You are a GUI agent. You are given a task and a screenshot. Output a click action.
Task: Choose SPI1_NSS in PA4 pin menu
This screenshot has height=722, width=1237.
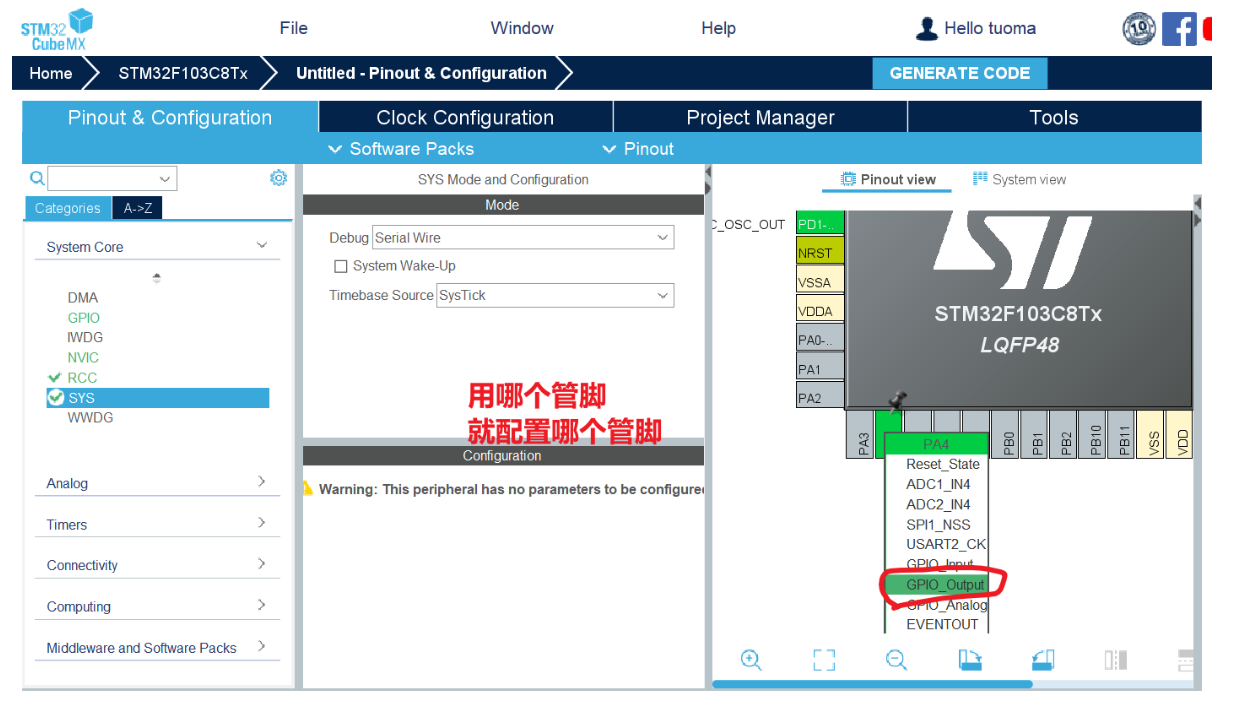coord(937,524)
